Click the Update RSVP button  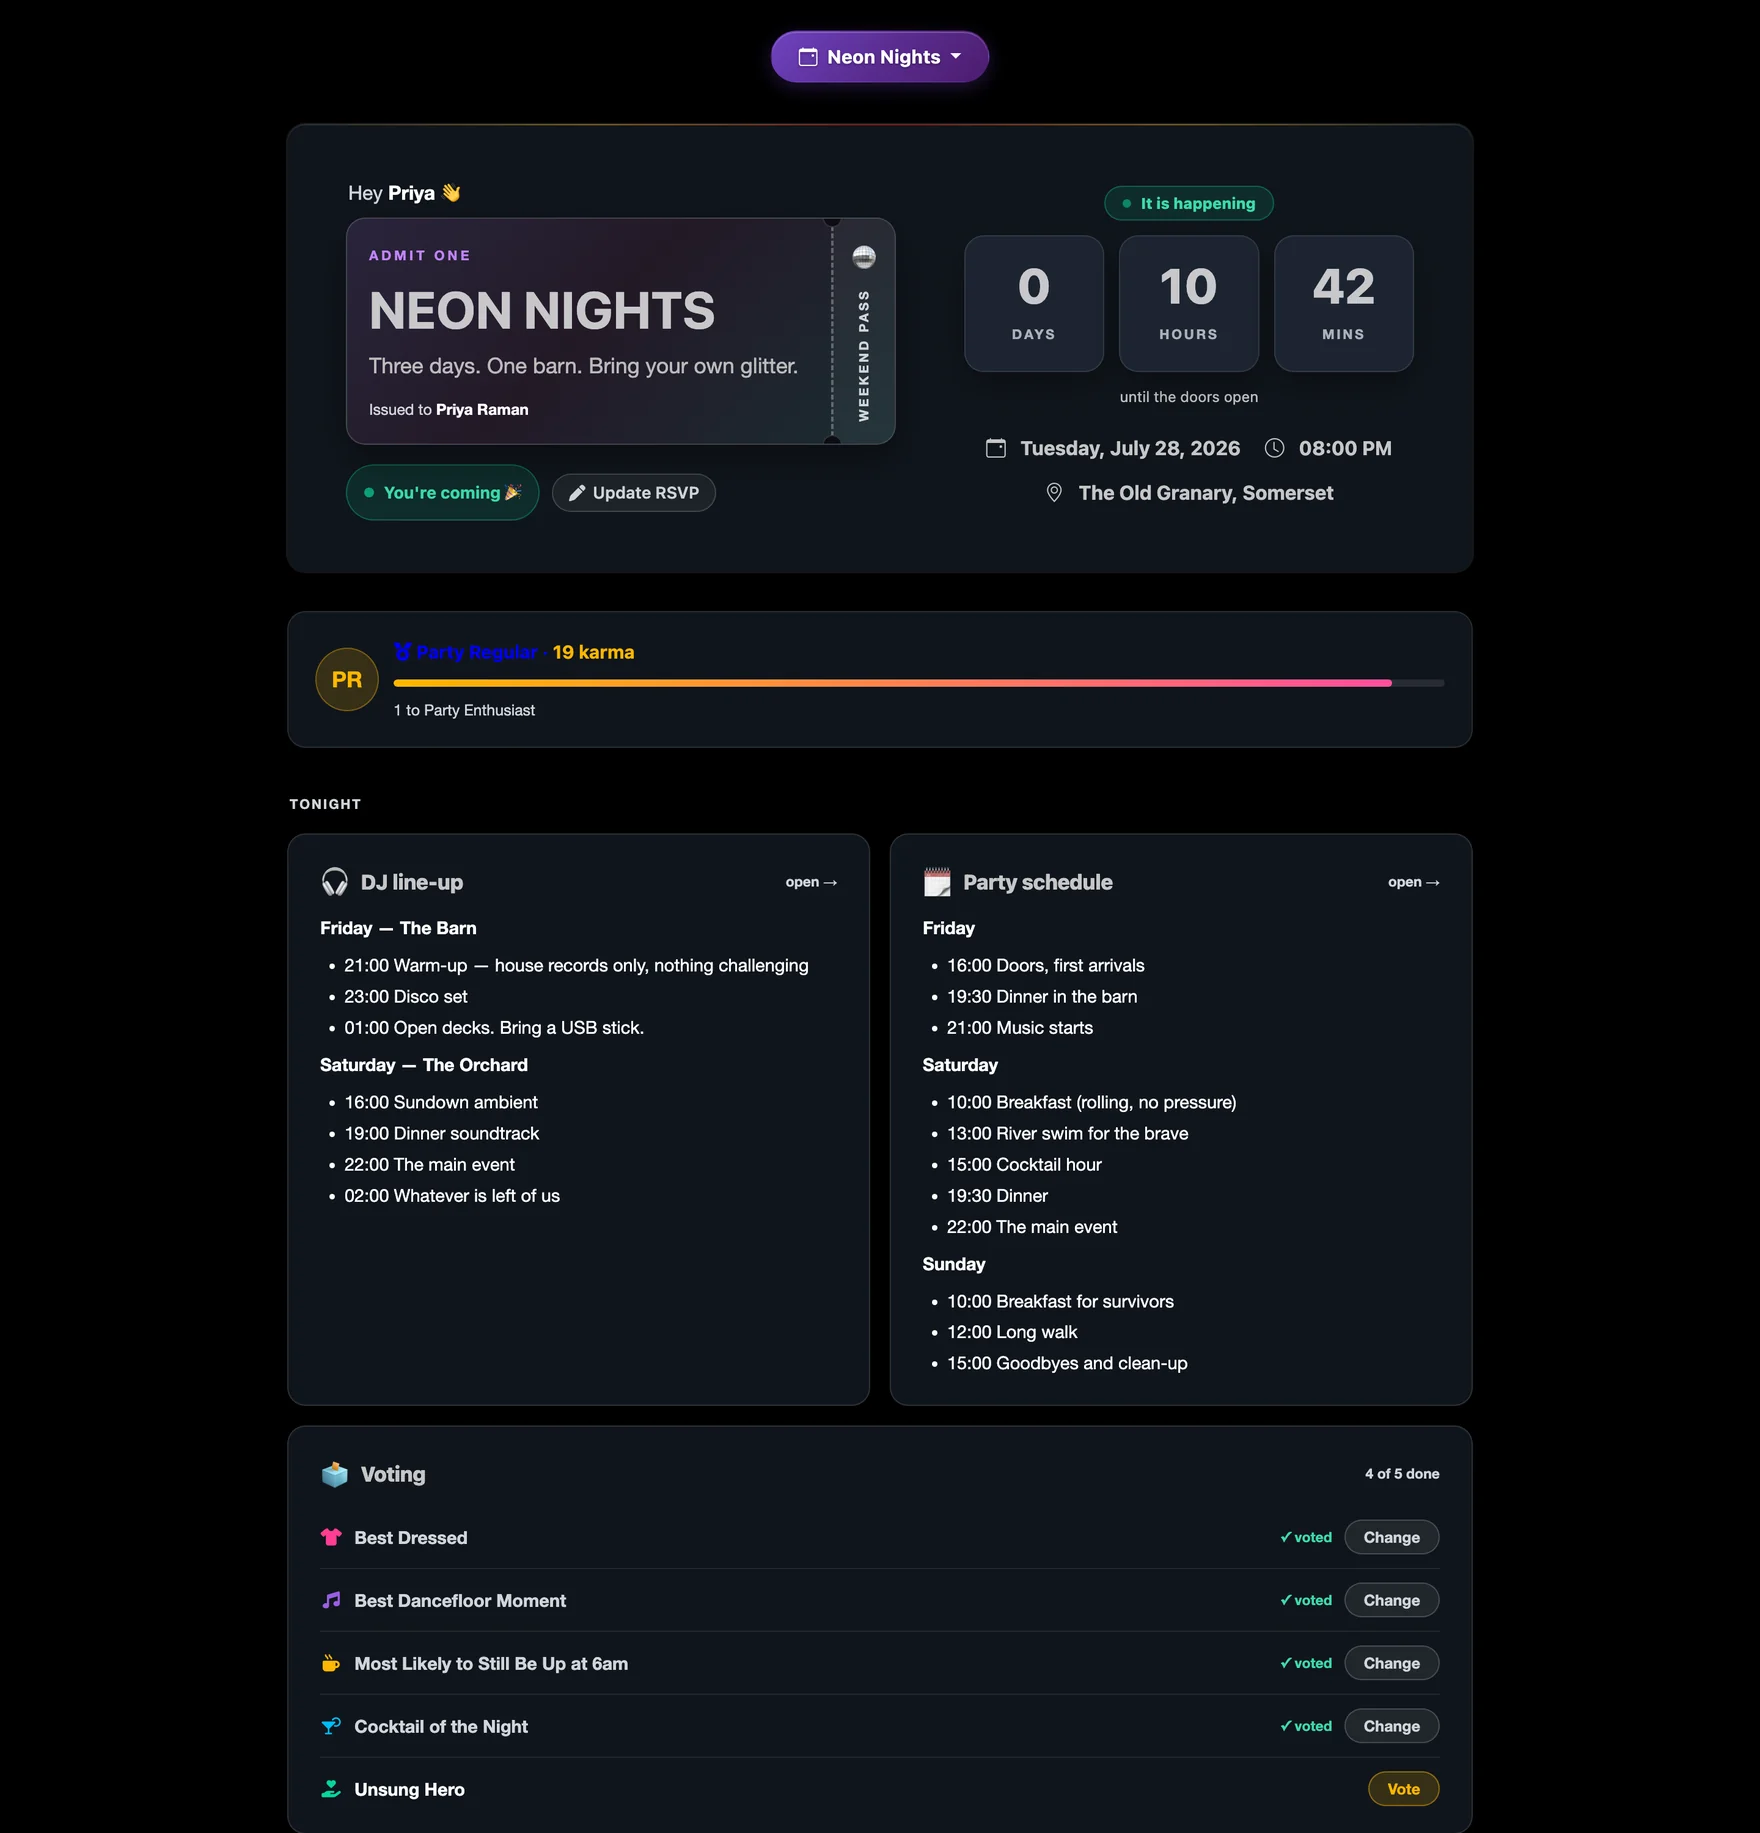[634, 493]
